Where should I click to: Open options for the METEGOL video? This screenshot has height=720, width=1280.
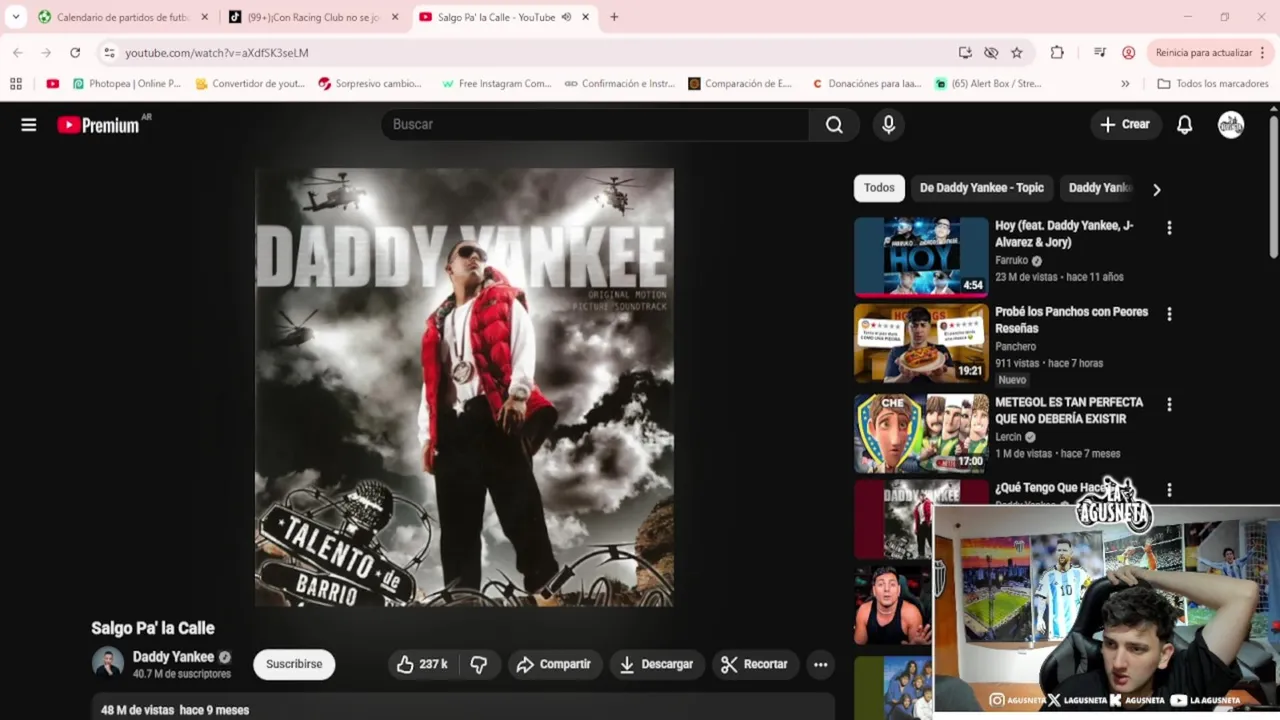click(1169, 404)
